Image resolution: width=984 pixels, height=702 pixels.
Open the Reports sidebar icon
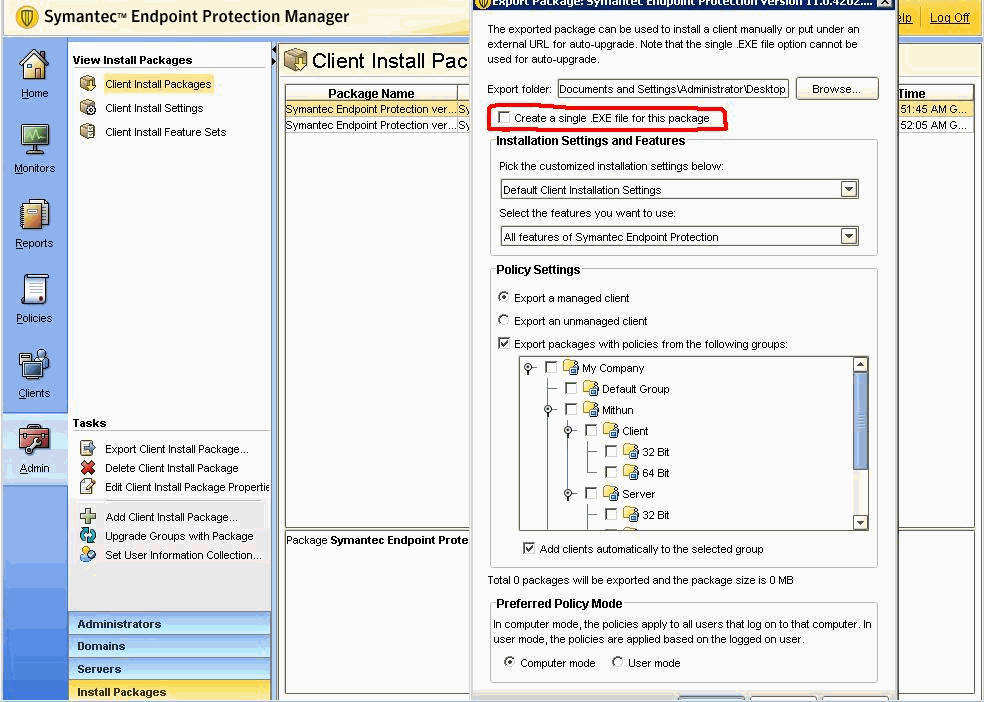[34, 215]
